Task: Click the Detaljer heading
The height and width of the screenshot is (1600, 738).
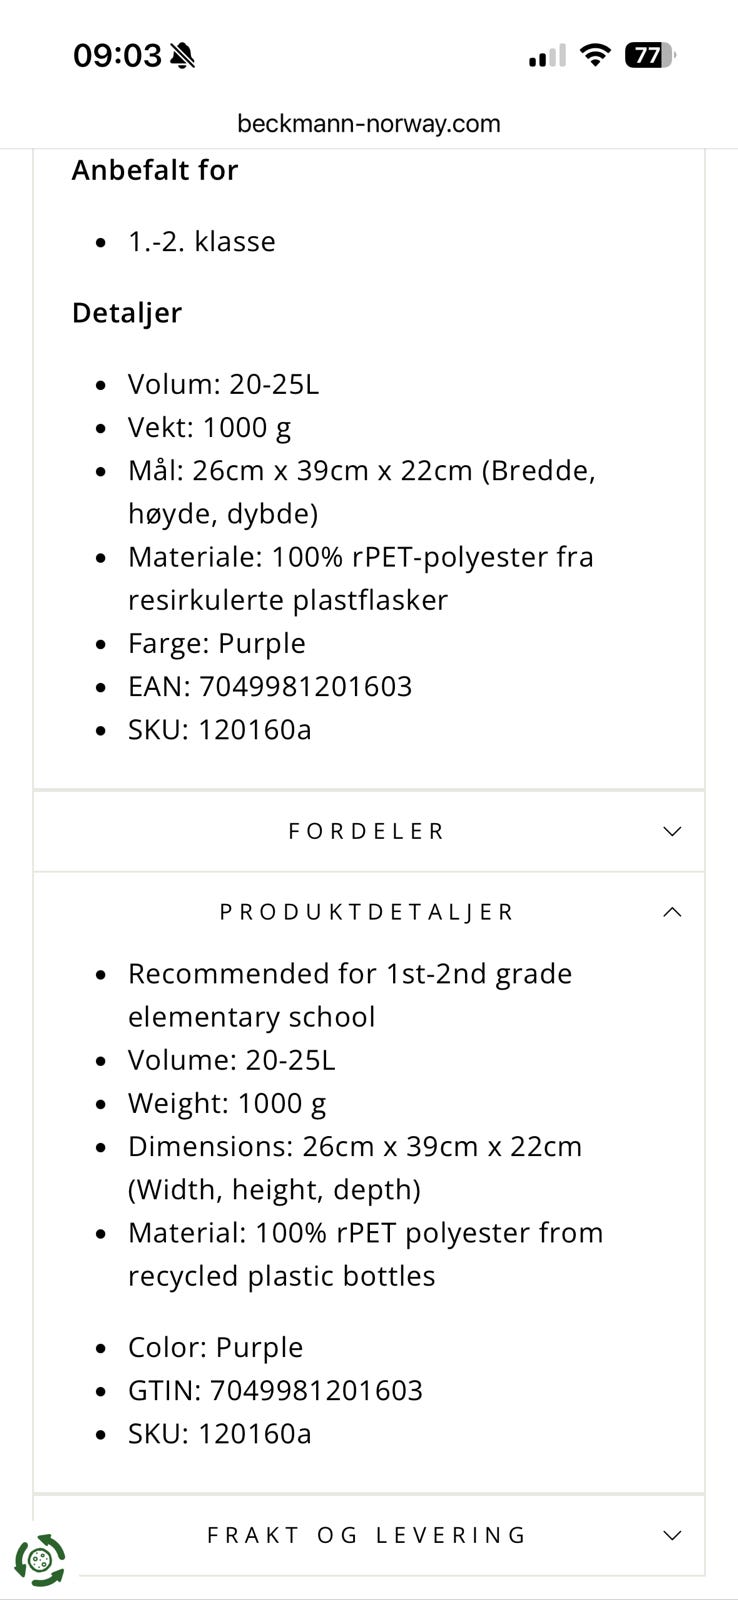Action: (127, 313)
